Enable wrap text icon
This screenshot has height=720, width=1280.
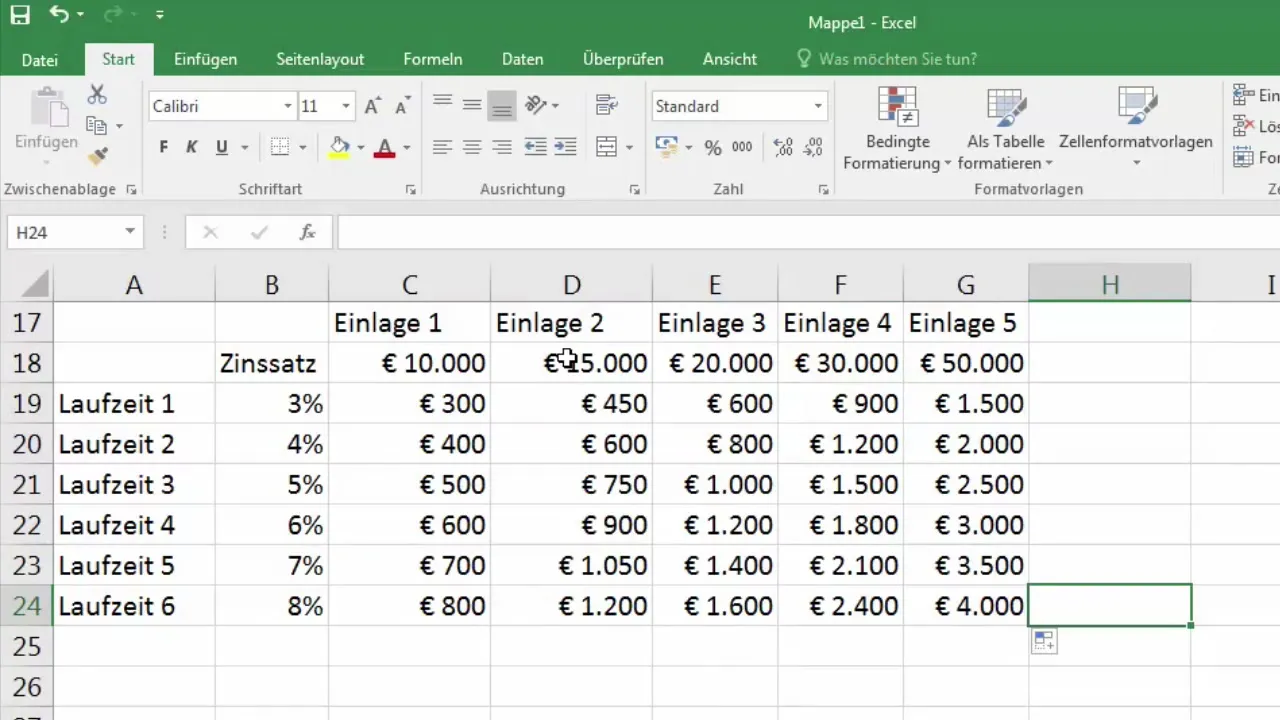pyautogui.click(x=605, y=105)
